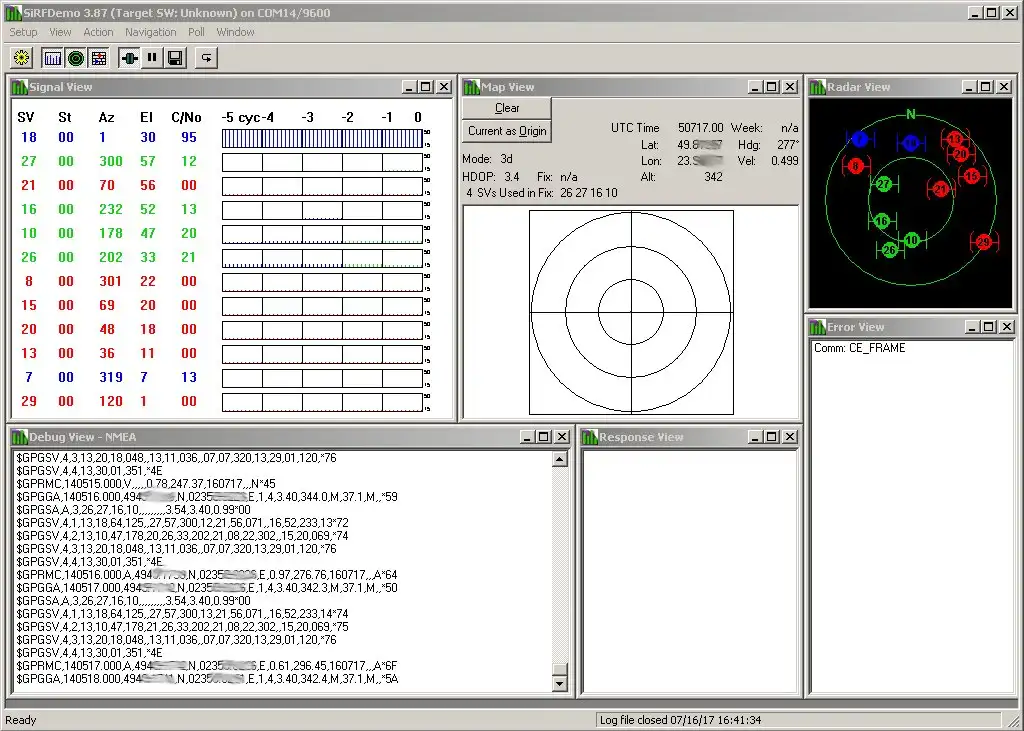The image size is (1024, 731).
Task: Open the View menu
Action: click(60, 32)
